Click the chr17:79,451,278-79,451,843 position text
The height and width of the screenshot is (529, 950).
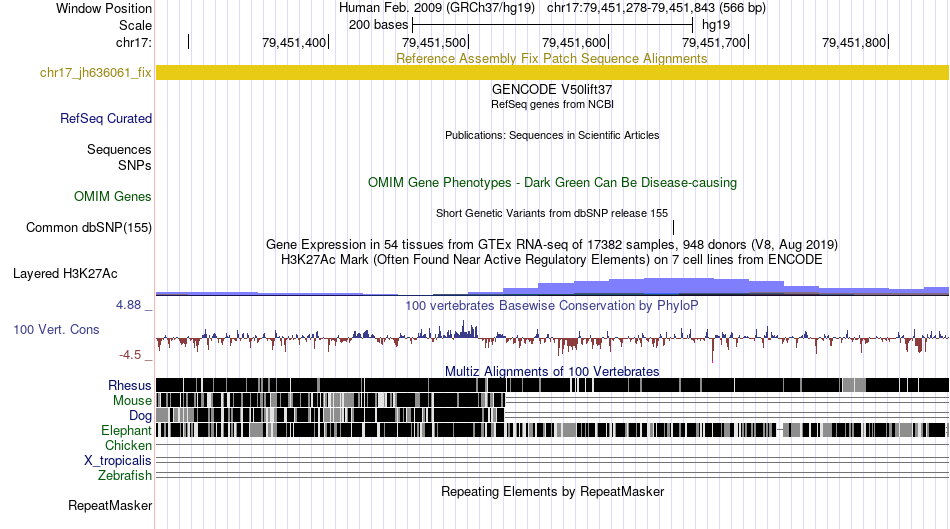coord(656,8)
